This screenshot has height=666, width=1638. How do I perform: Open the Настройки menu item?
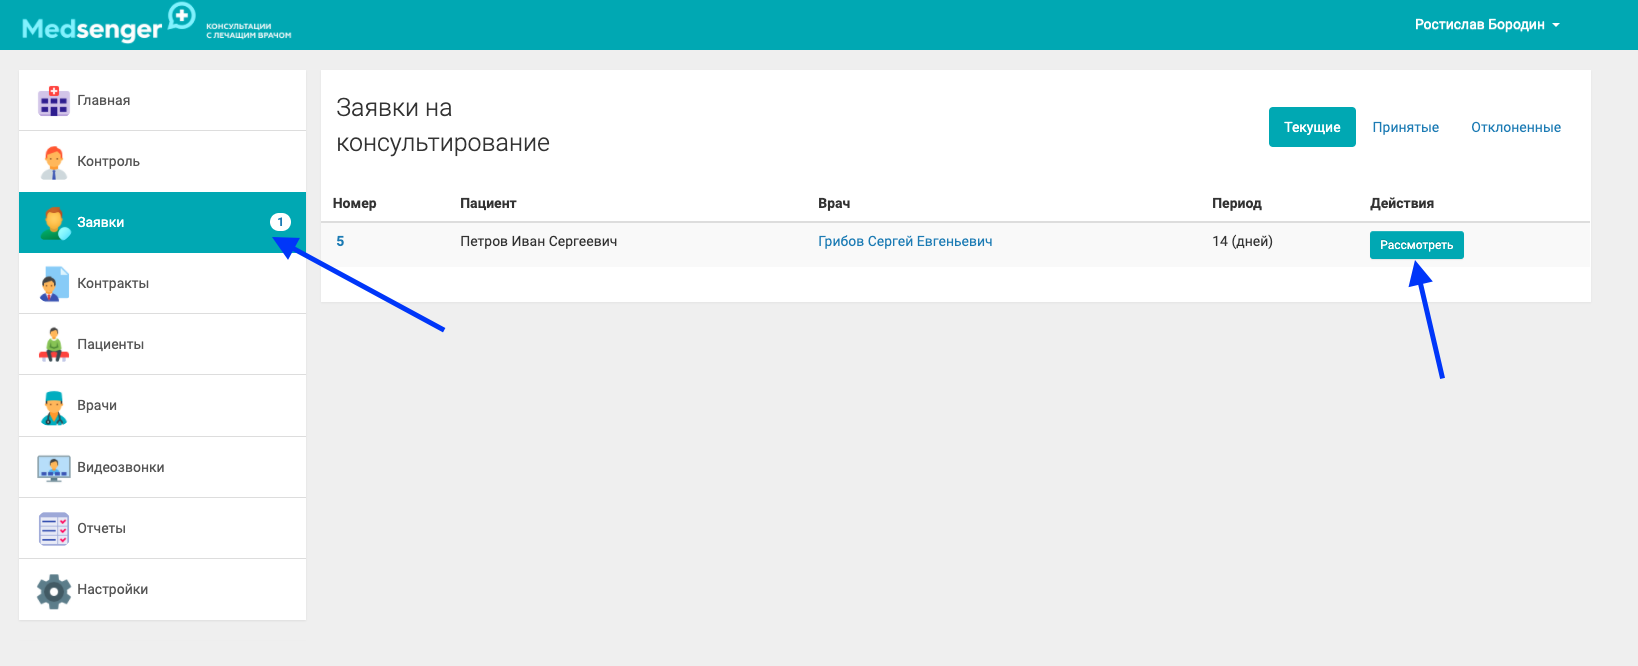tap(112, 589)
